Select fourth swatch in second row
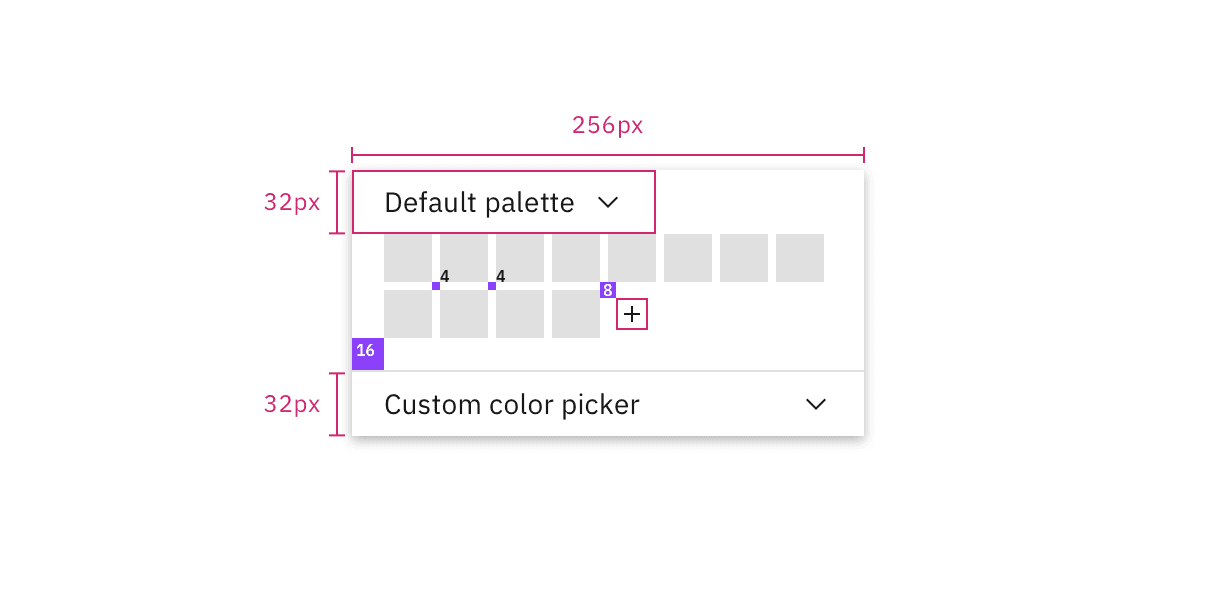 576,314
